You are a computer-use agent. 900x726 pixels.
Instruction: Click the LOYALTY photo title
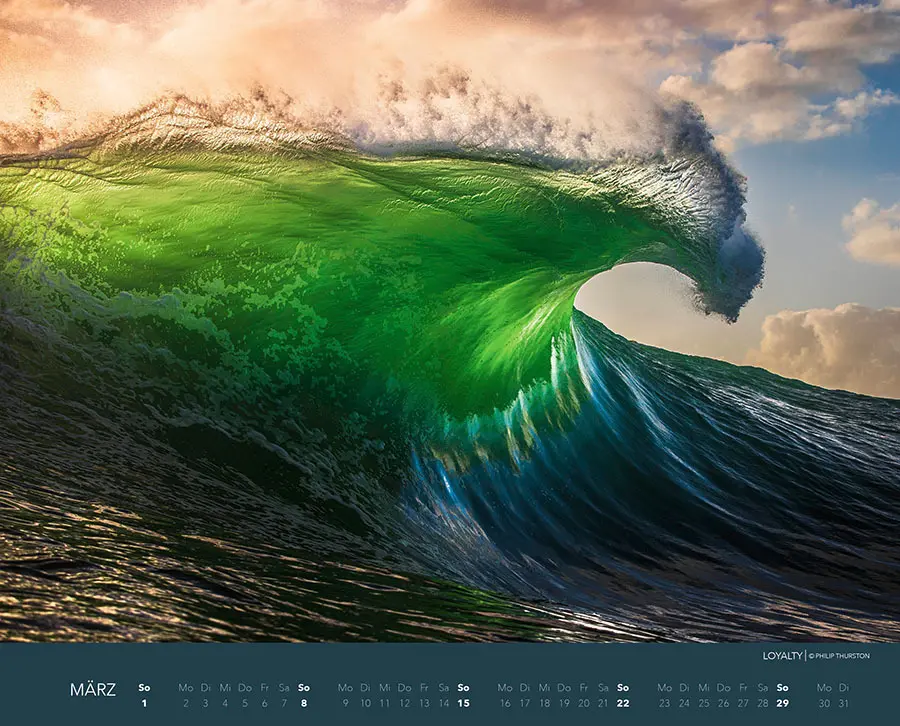782,655
